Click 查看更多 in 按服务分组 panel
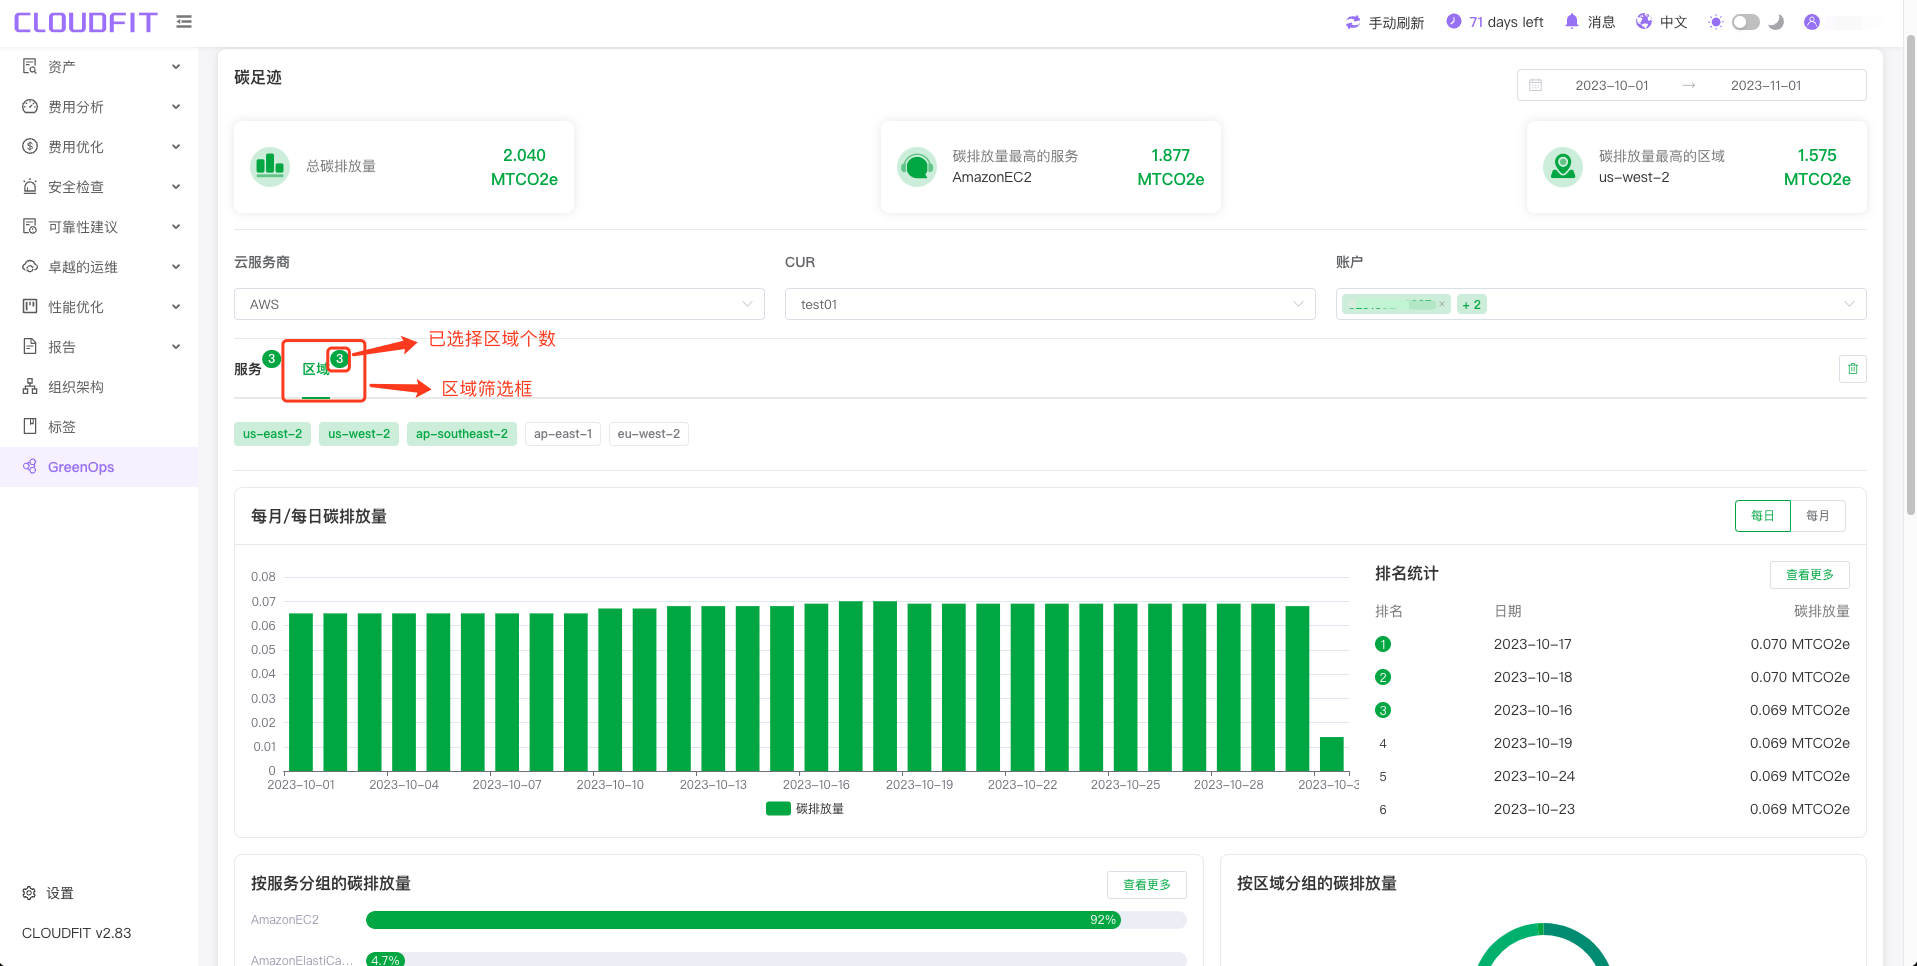 (x=1147, y=885)
